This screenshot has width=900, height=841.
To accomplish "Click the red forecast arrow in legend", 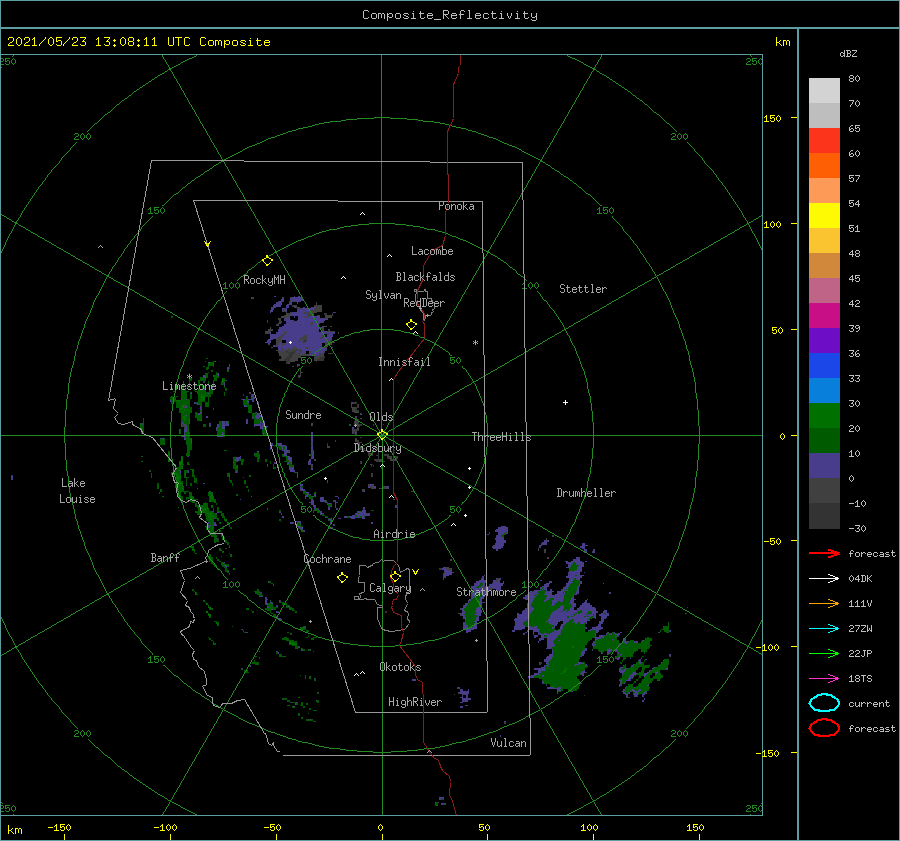I will pyautogui.click(x=824, y=553).
